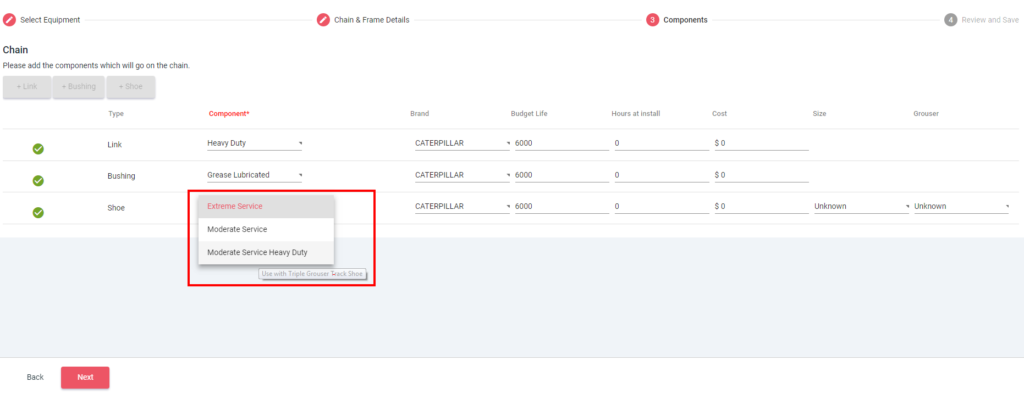This screenshot has width=1024, height=393.
Task: Click the + Shoe button
Action: point(131,87)
